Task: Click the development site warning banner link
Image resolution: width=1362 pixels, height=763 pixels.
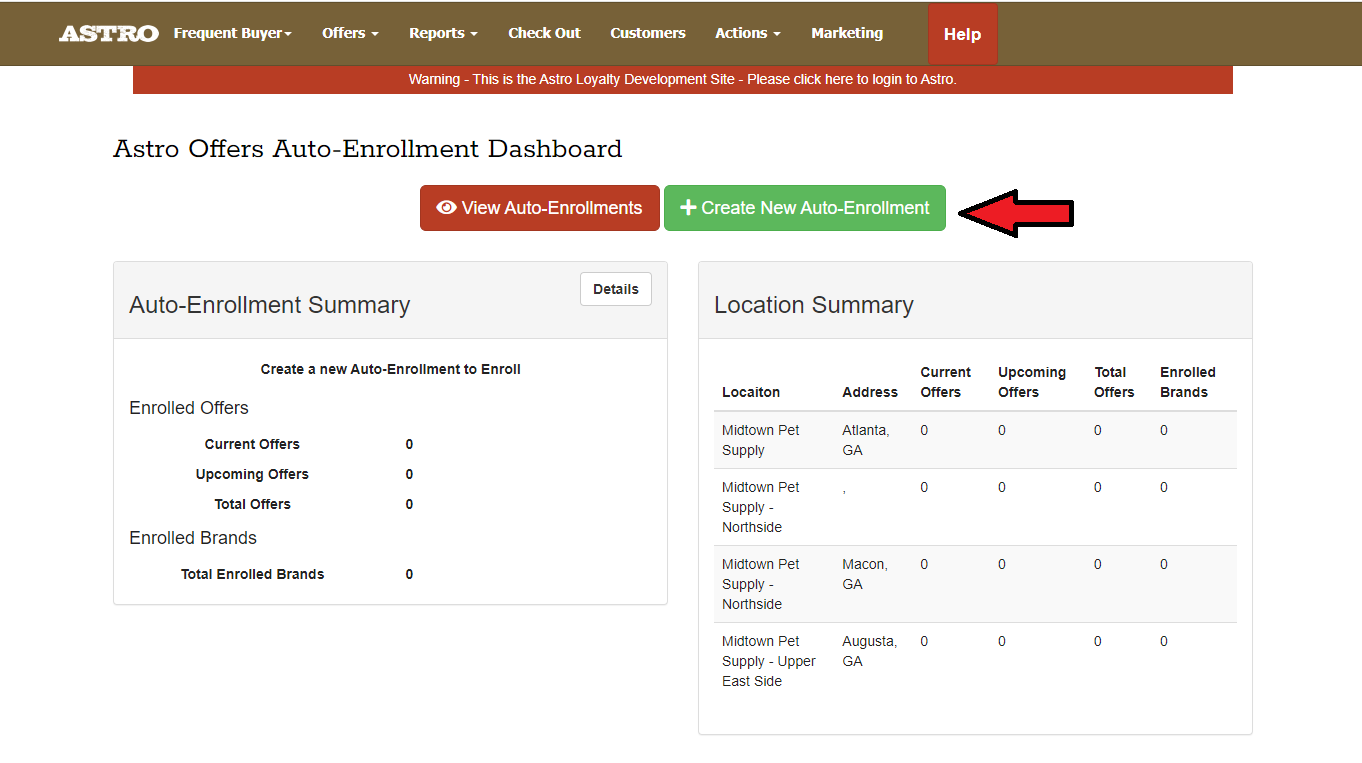Action: pos(682,79)
